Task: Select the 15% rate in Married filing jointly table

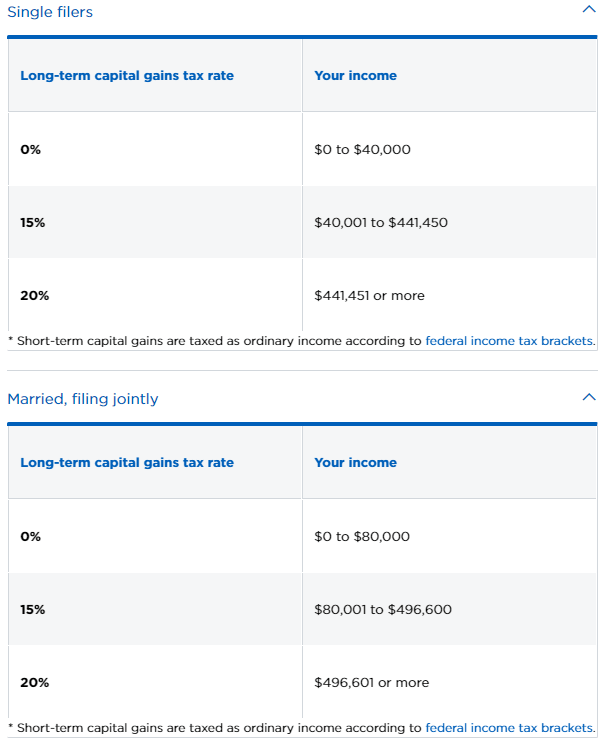Action: click(x=33, y=610)
